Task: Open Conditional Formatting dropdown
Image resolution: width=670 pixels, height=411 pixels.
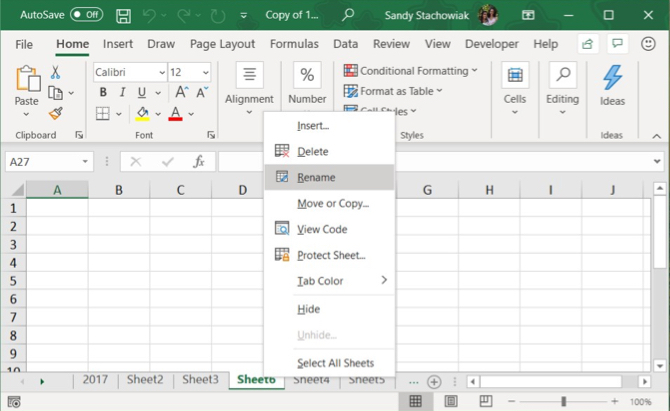Action: tap(411, 70)
